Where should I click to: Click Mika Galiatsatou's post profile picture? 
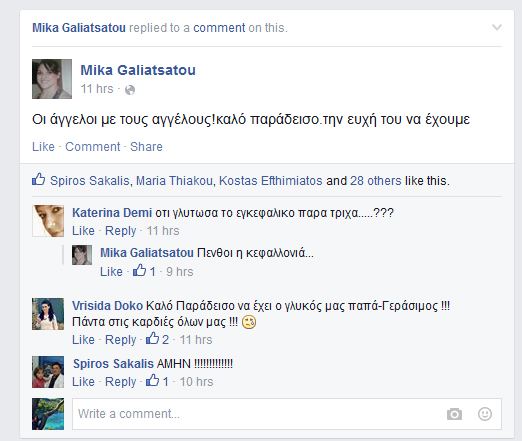52,79
